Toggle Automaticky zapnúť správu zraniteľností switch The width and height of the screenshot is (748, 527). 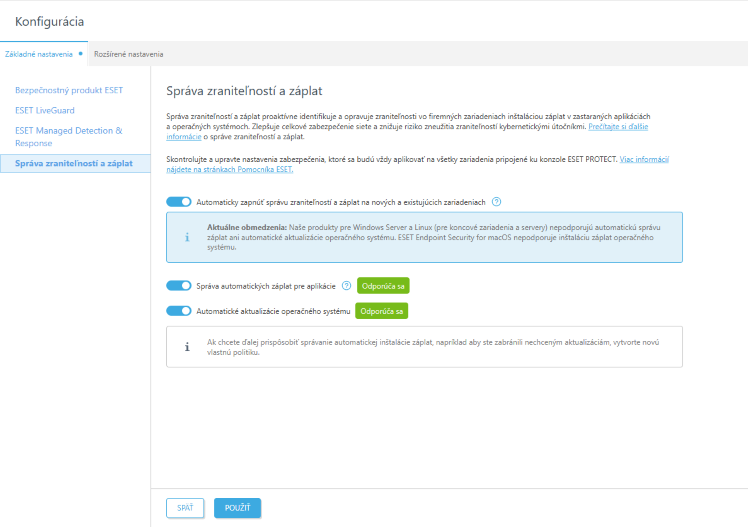[178, 202]
